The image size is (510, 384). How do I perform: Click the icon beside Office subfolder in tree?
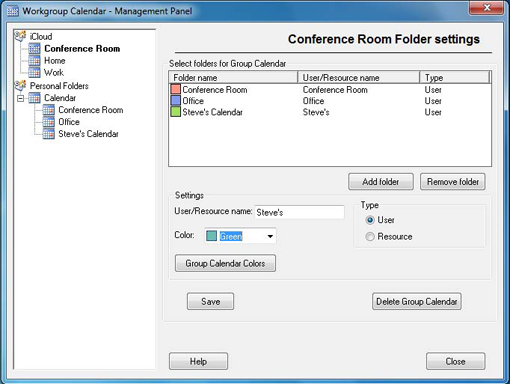coord(48,122)
